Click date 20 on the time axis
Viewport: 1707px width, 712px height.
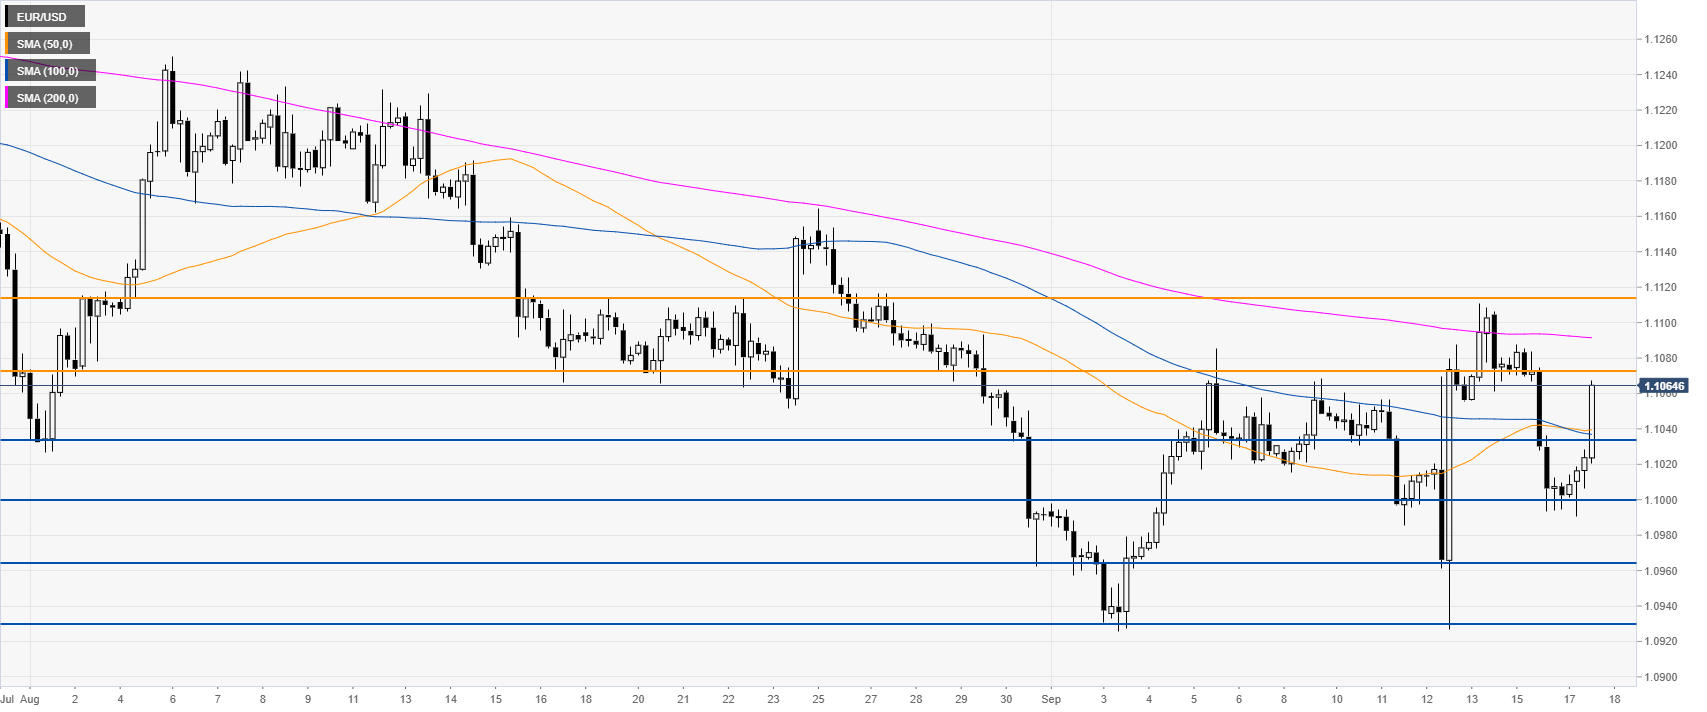639,699
